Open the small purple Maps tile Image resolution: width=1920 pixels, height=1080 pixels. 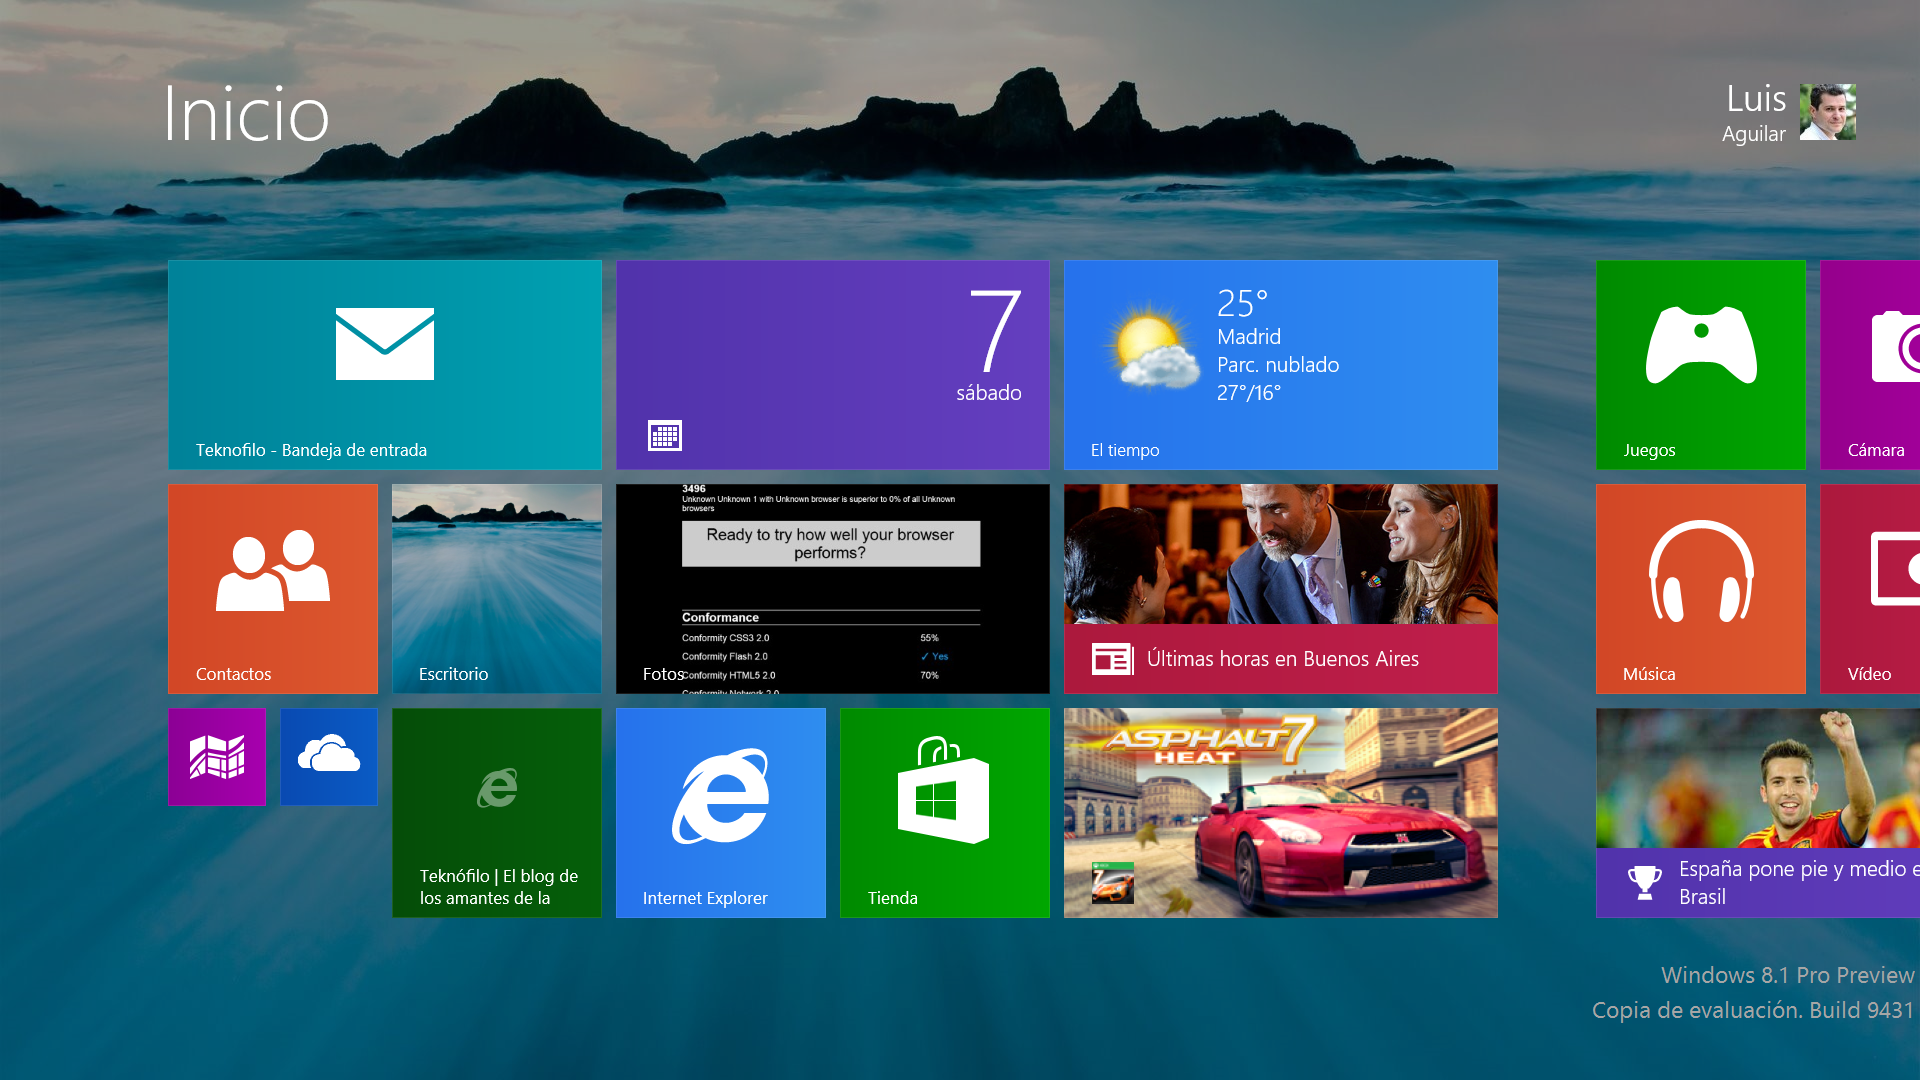pyautogui.click(x=217, y=757)
